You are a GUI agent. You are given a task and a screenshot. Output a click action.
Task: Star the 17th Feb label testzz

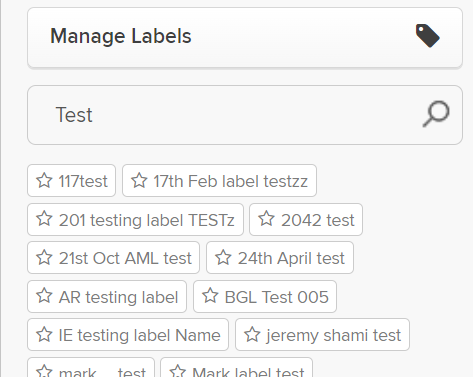pos(139,180)
